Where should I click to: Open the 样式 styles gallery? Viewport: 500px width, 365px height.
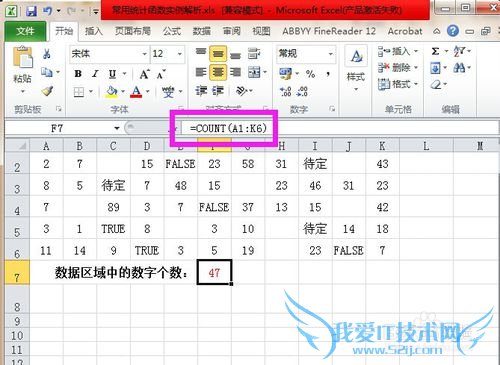tap(356, 68)
